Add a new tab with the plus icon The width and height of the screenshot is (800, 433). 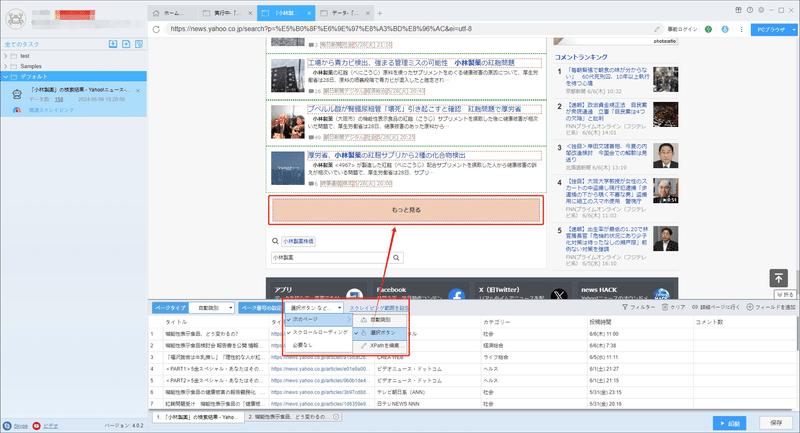(x=380, y=13)
